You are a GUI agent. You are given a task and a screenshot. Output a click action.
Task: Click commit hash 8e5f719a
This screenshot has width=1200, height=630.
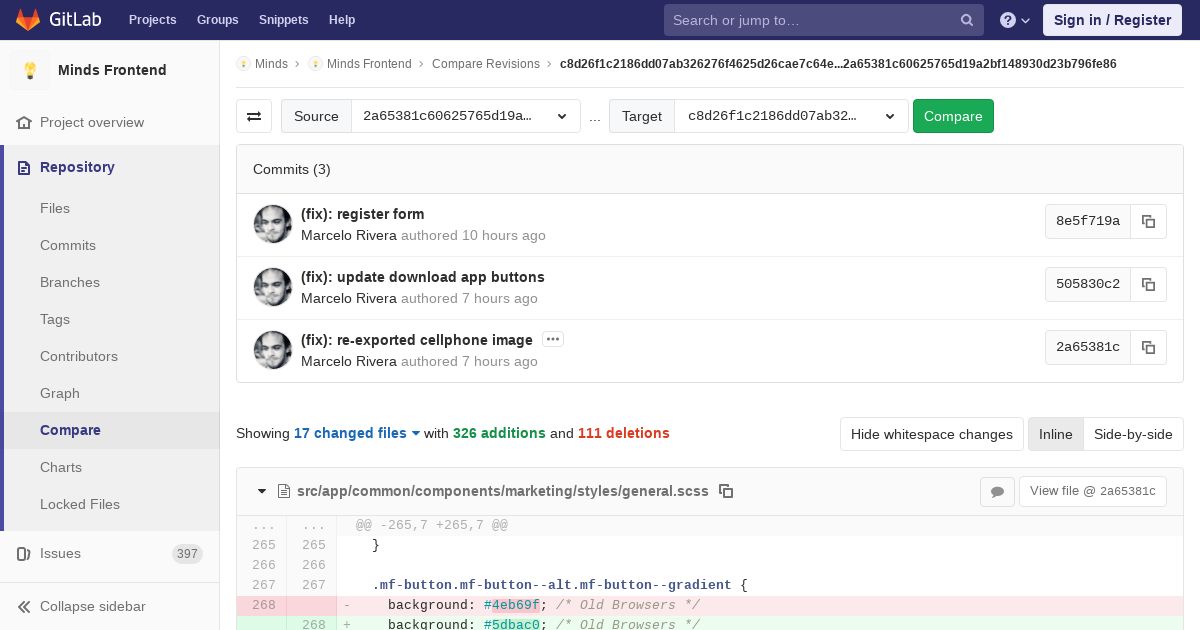coord(1088,221)
